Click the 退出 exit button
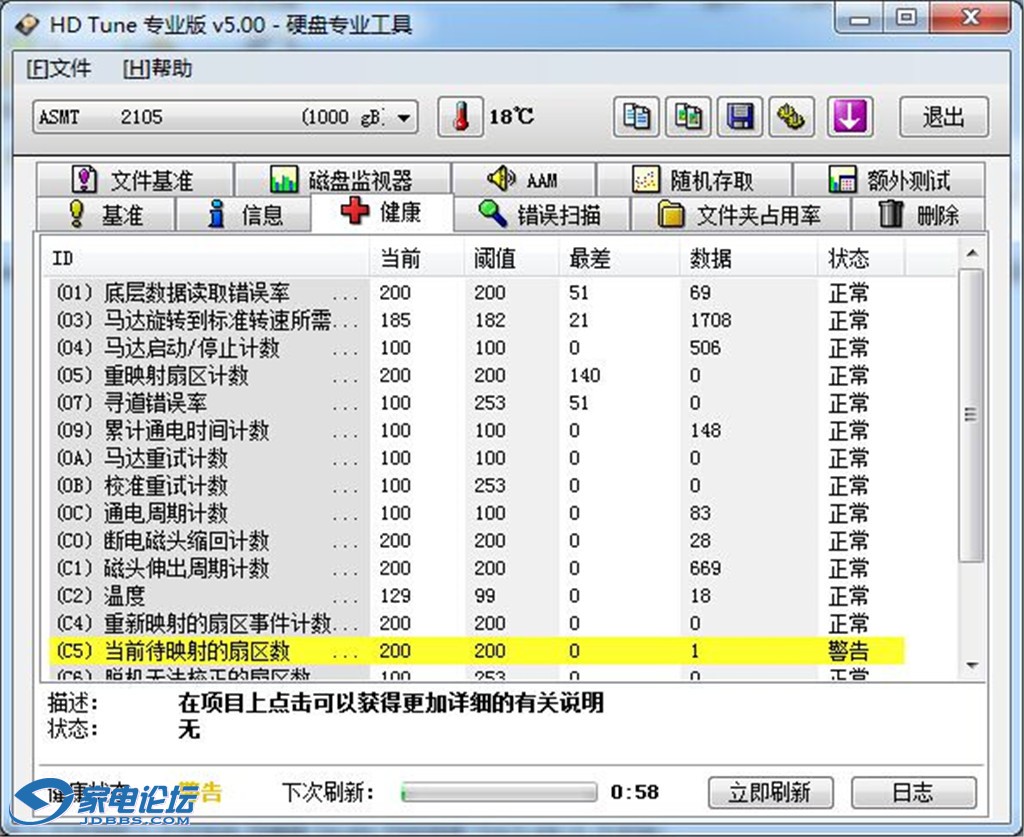Image resolution: width=1024 pixels, height=837 pixels. (x=943, y=117)
